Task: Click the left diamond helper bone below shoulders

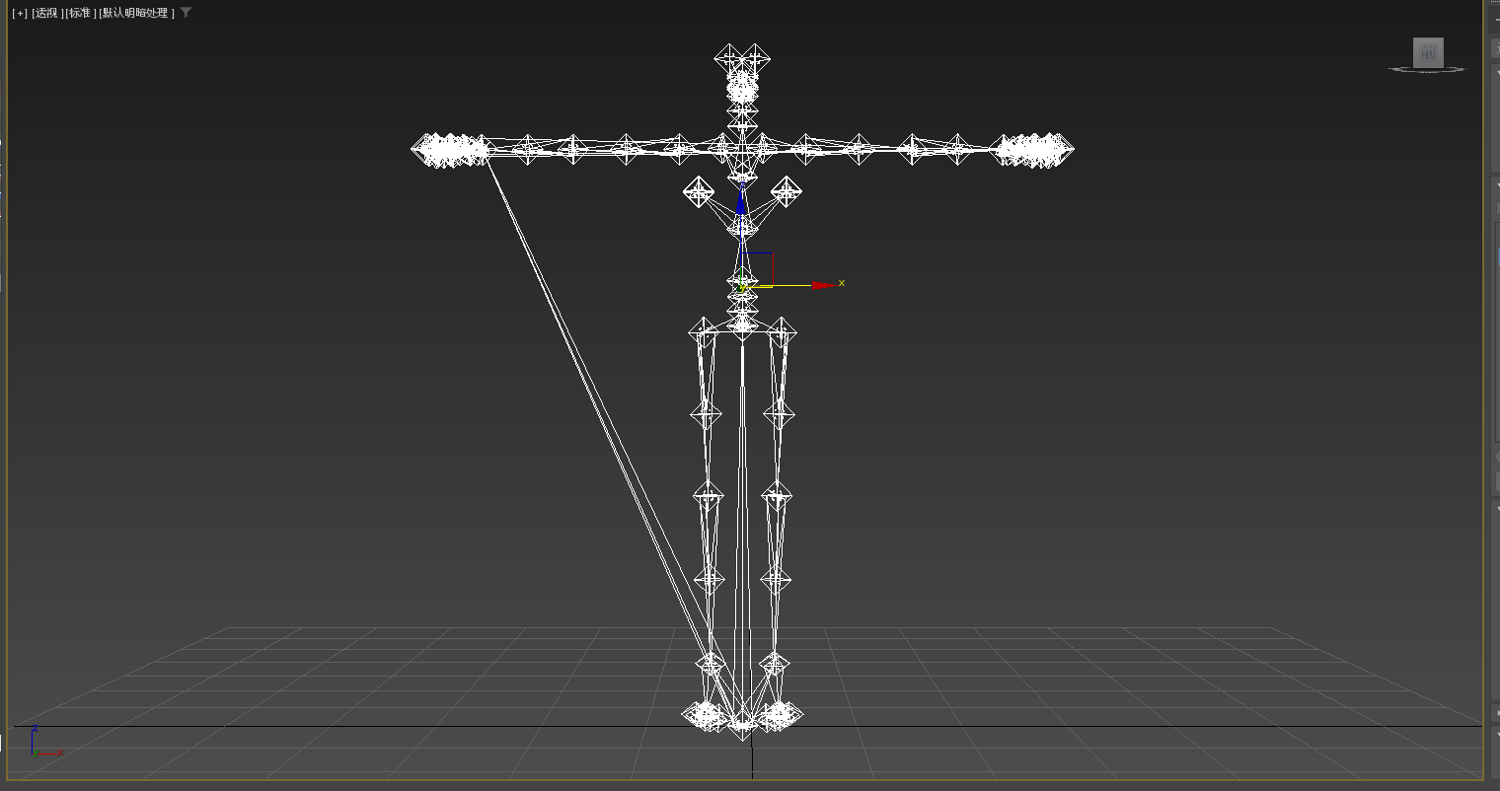Action: [698, 192]
